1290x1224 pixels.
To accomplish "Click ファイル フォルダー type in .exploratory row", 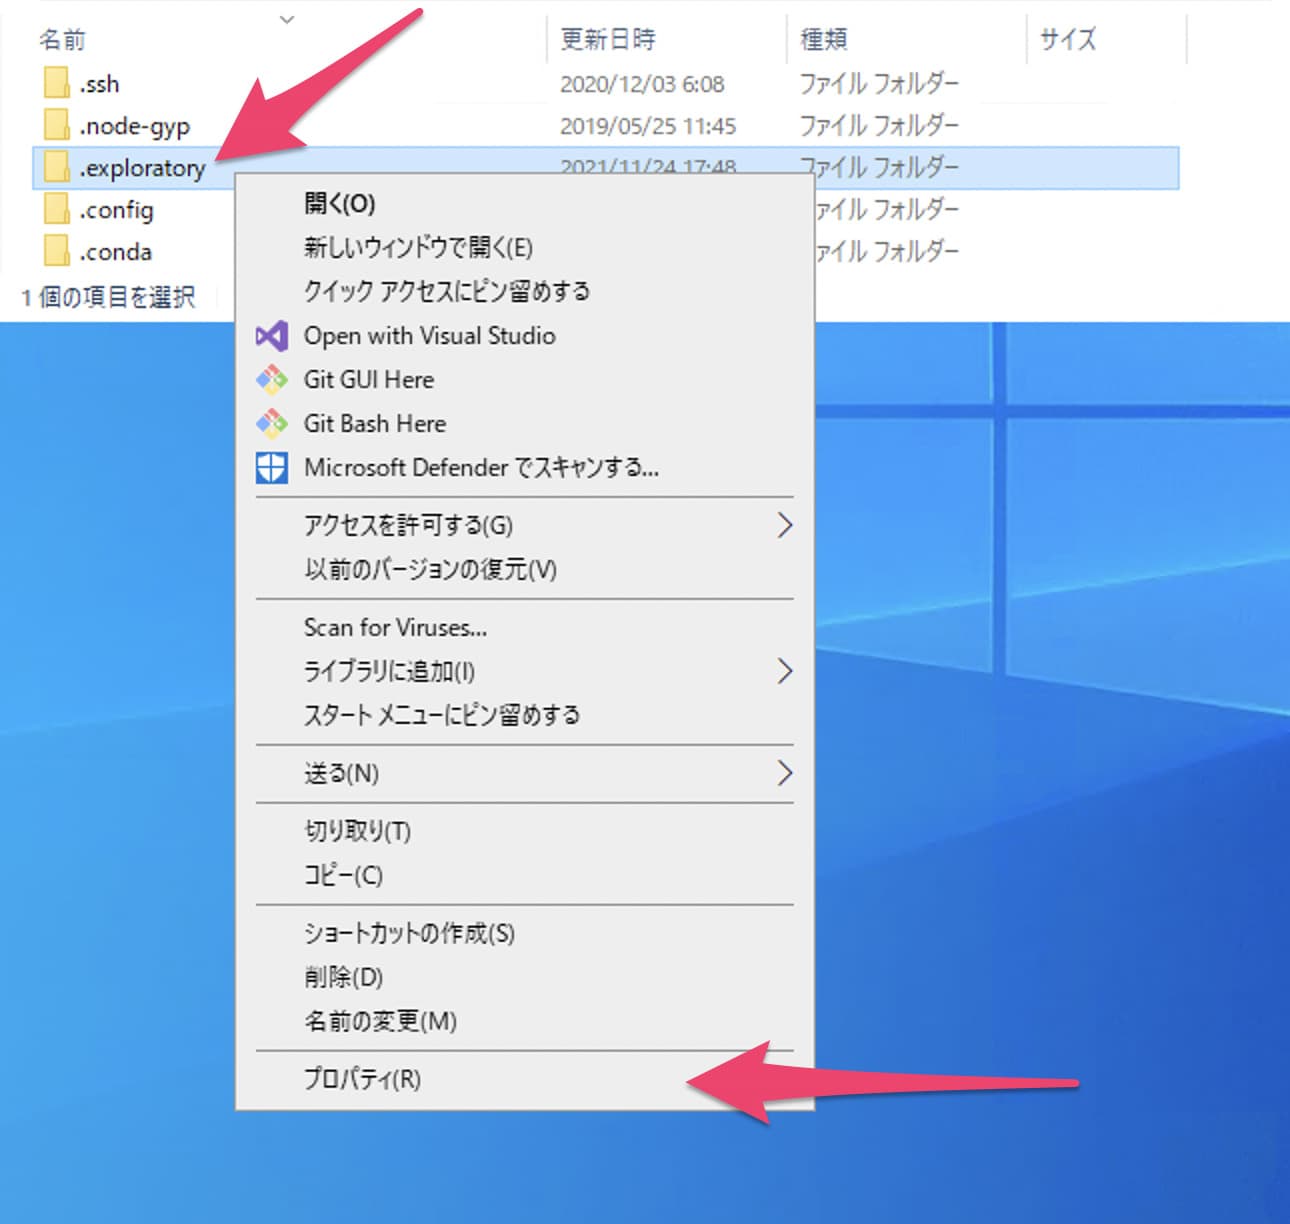I will (x=879, y=166).
